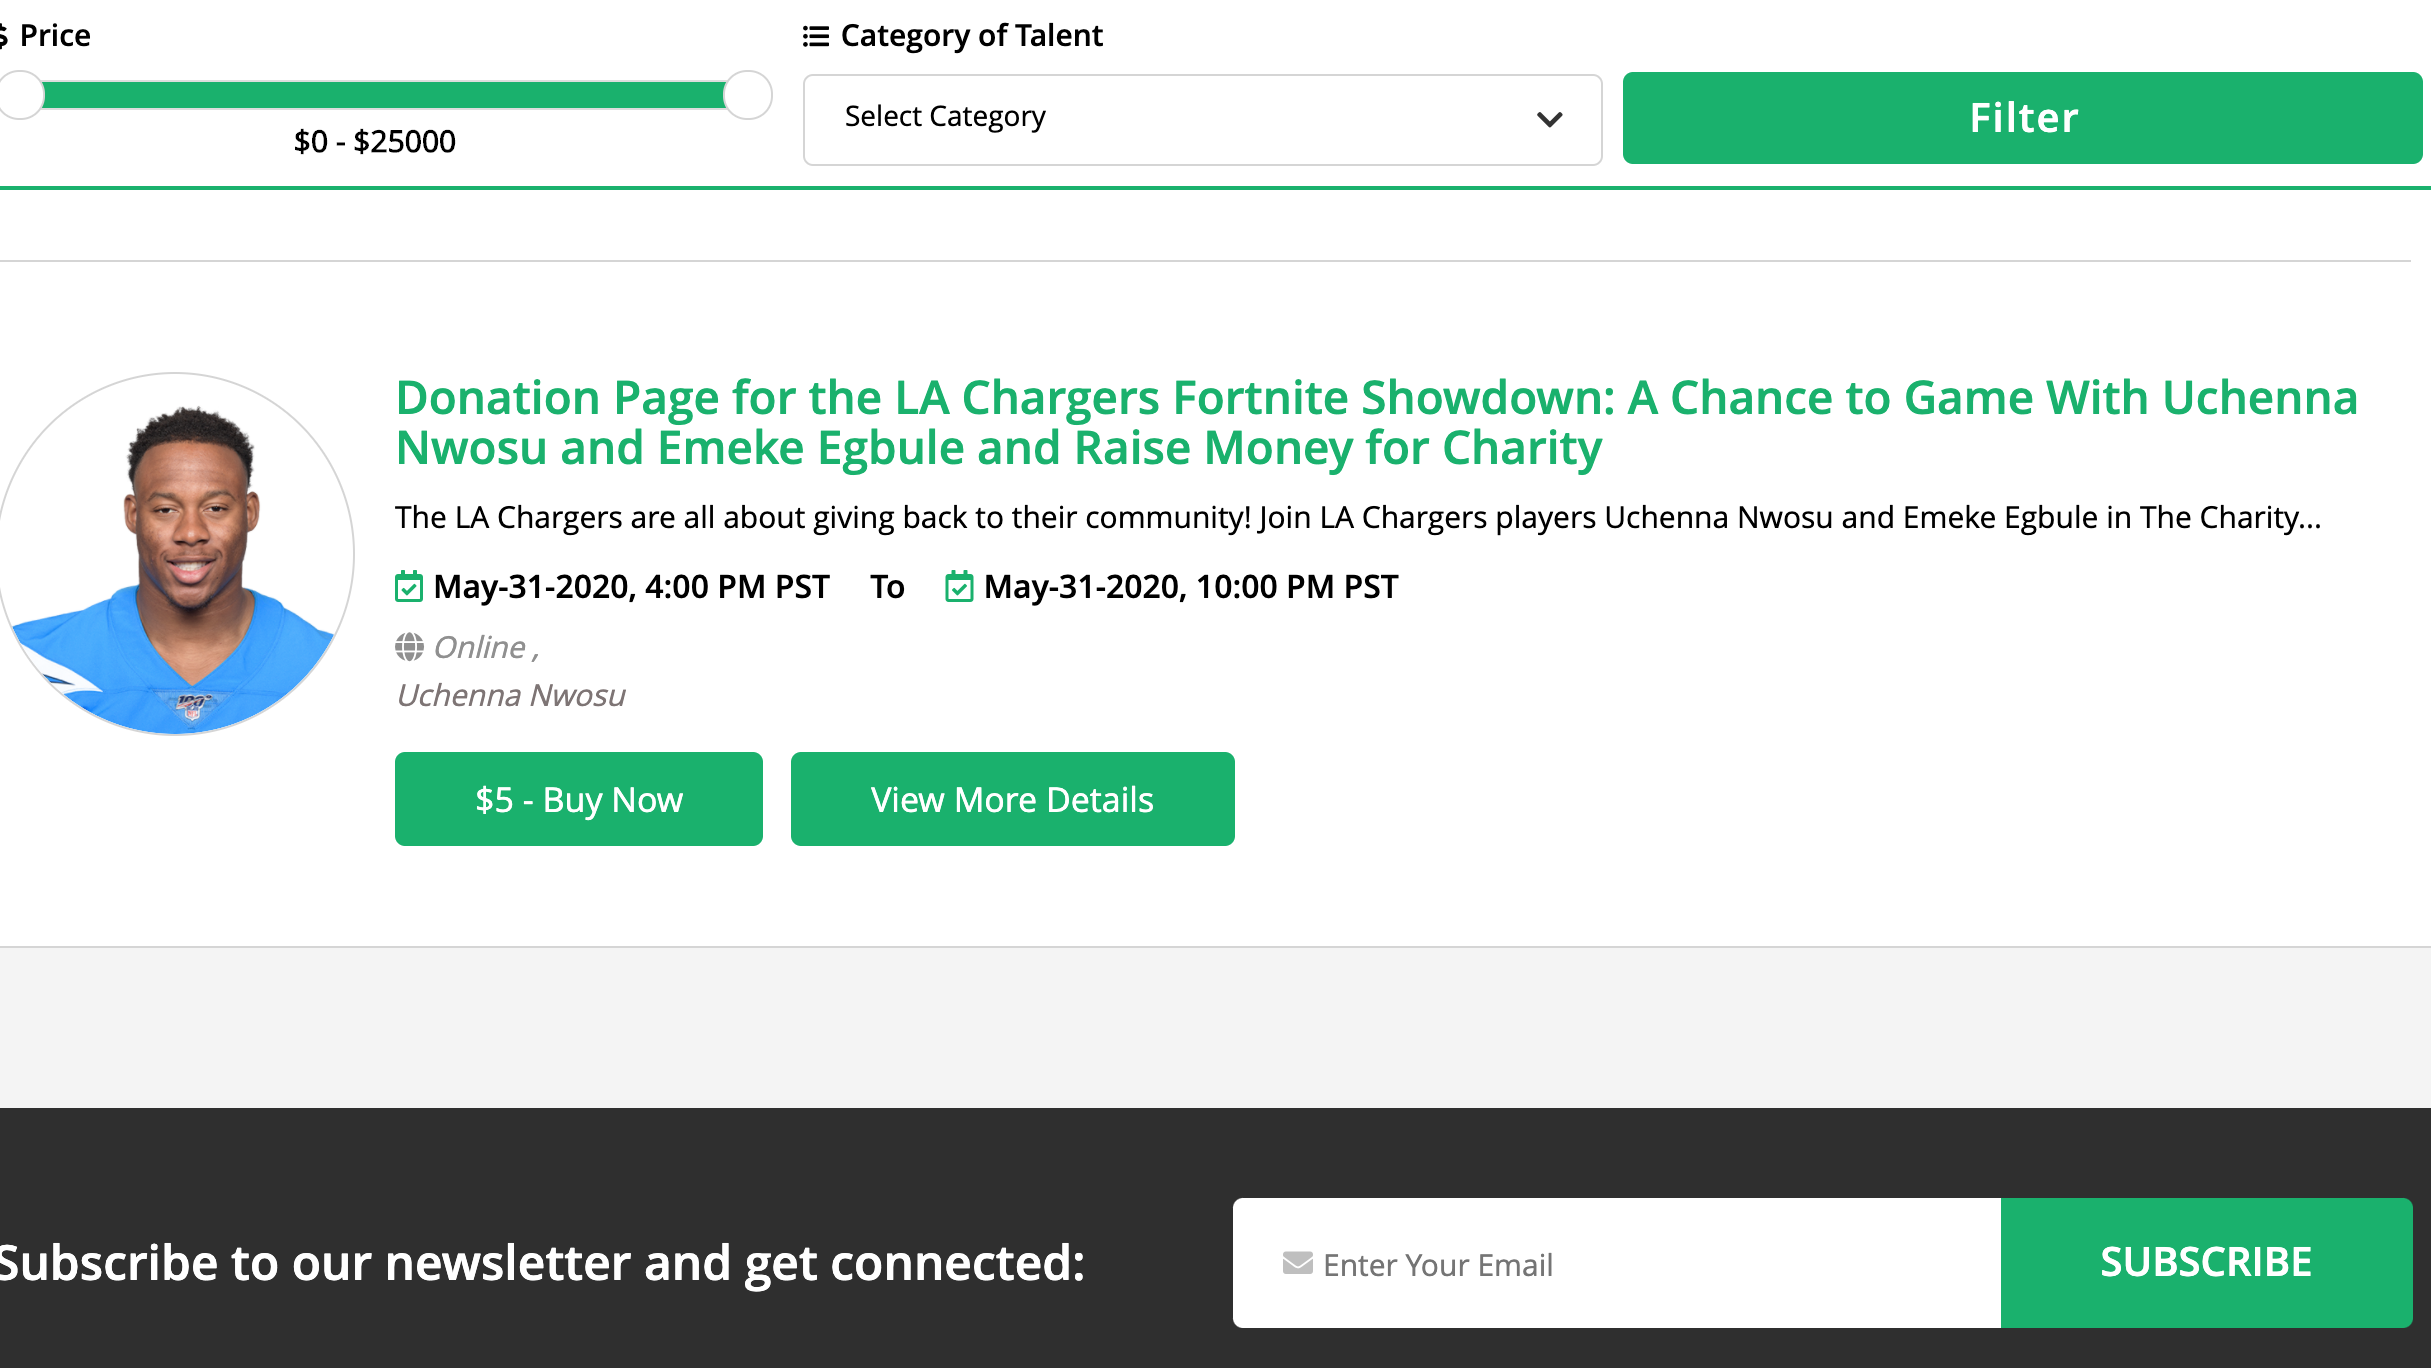Open the Select Category dropdown
This screenshot has height=1368, width=2431.
(x=1200, y=119)
